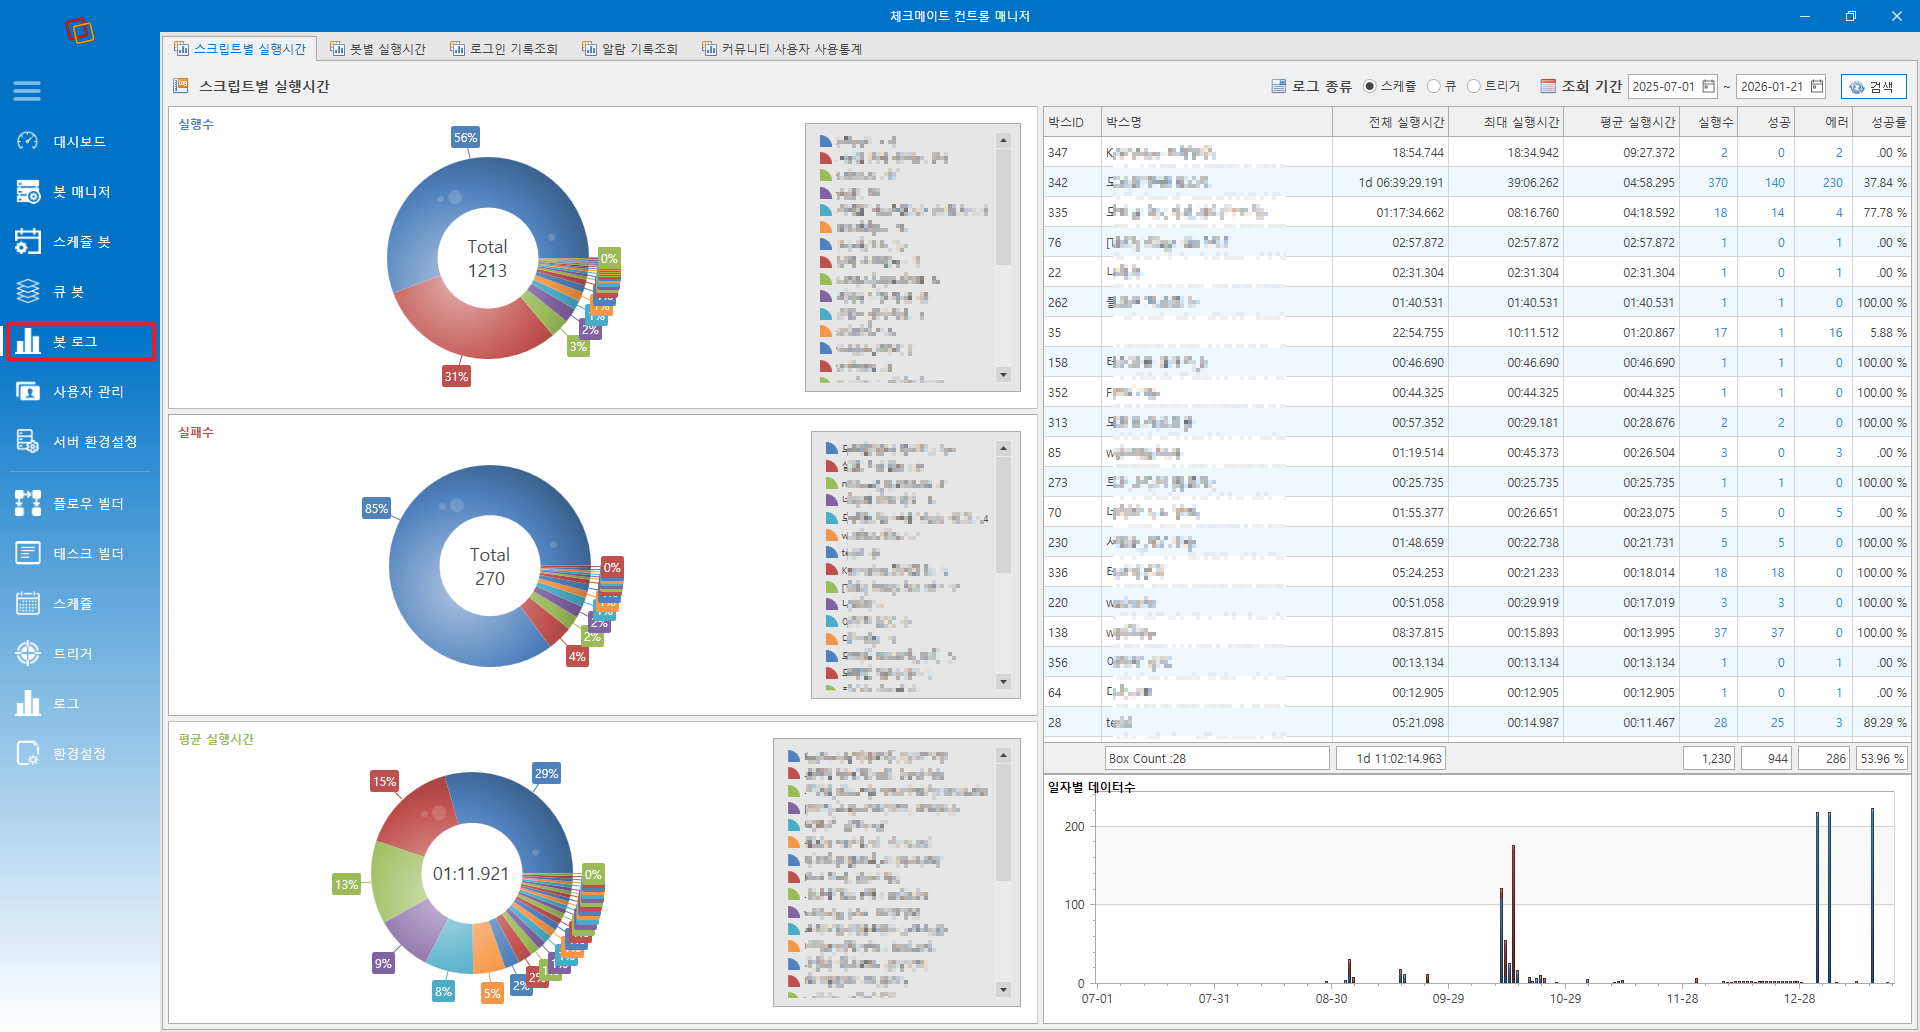Open the 스케줄 봇 icon

(28, 241)
